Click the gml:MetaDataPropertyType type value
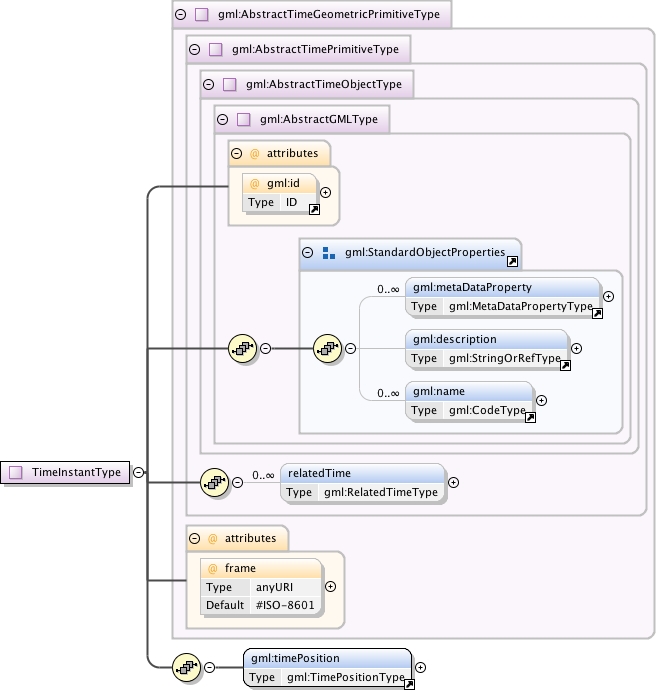This screenshot has width=656, height=692. (520, 306)
